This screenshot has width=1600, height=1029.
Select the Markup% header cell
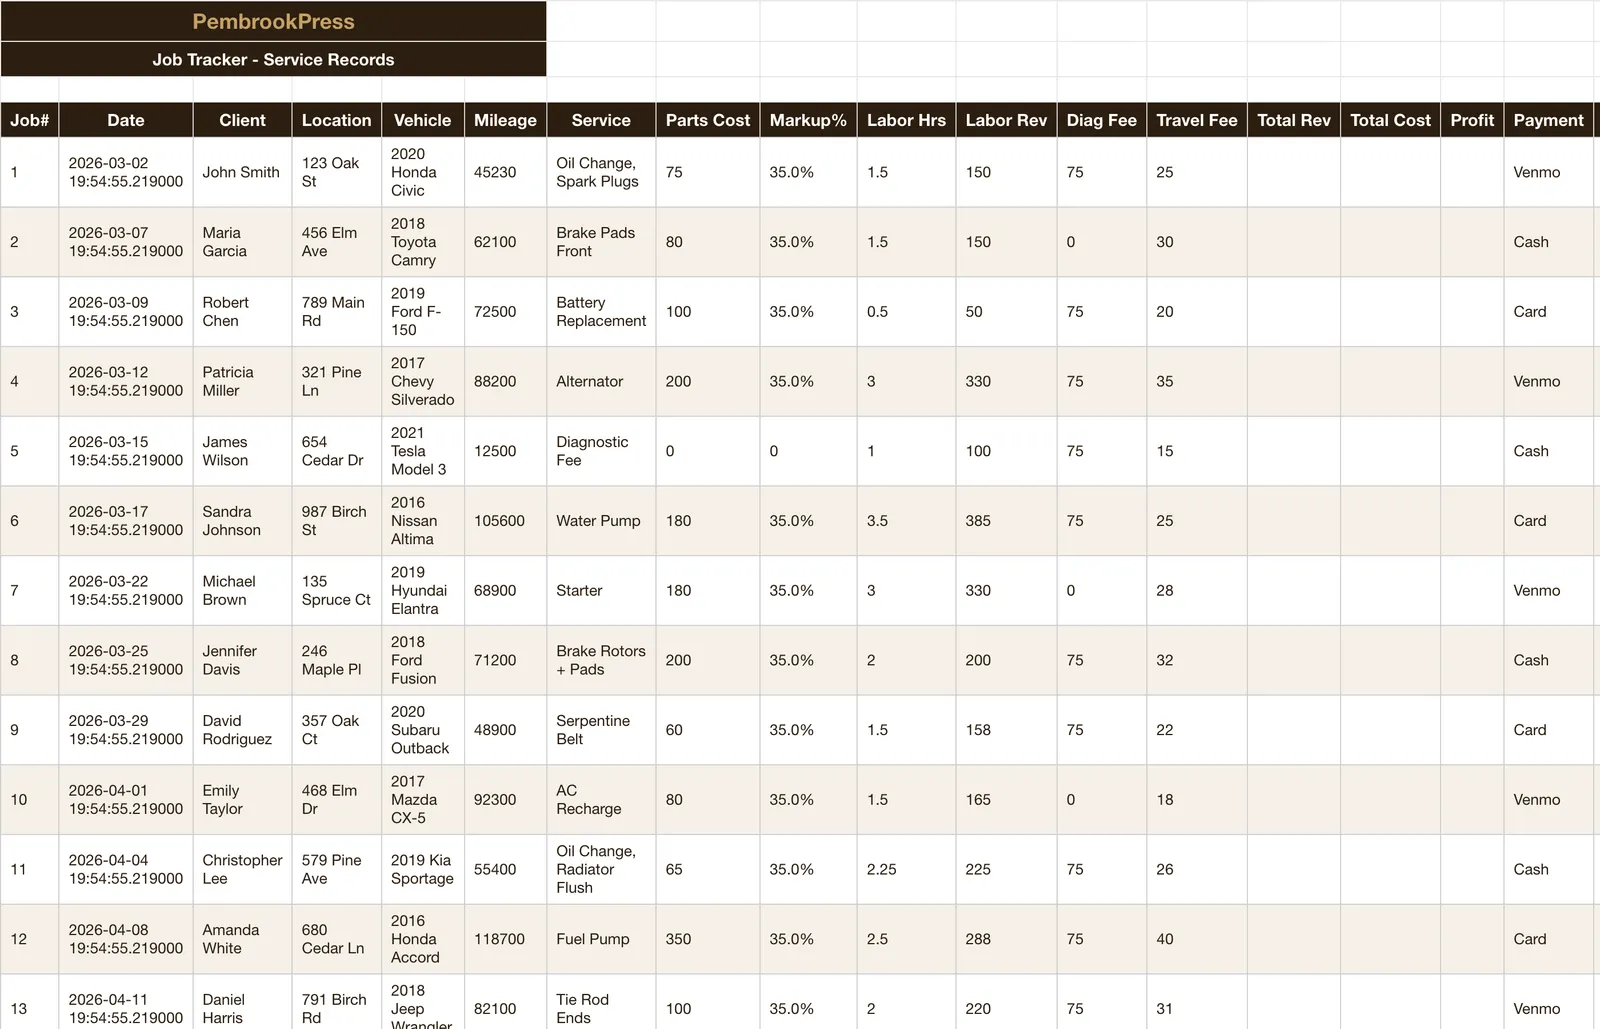pos(808,120)
